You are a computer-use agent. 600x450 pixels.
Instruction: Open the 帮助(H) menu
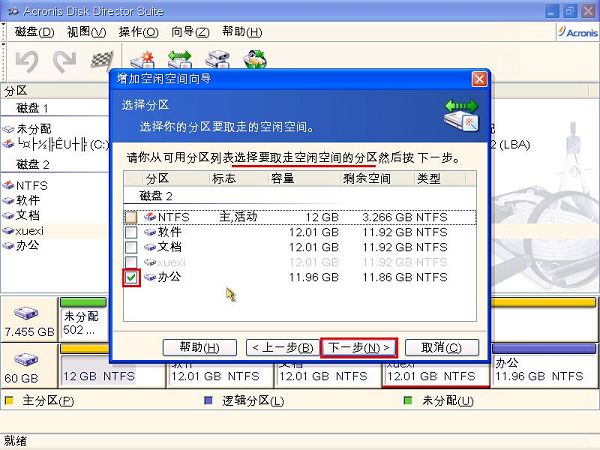(242, 32)
